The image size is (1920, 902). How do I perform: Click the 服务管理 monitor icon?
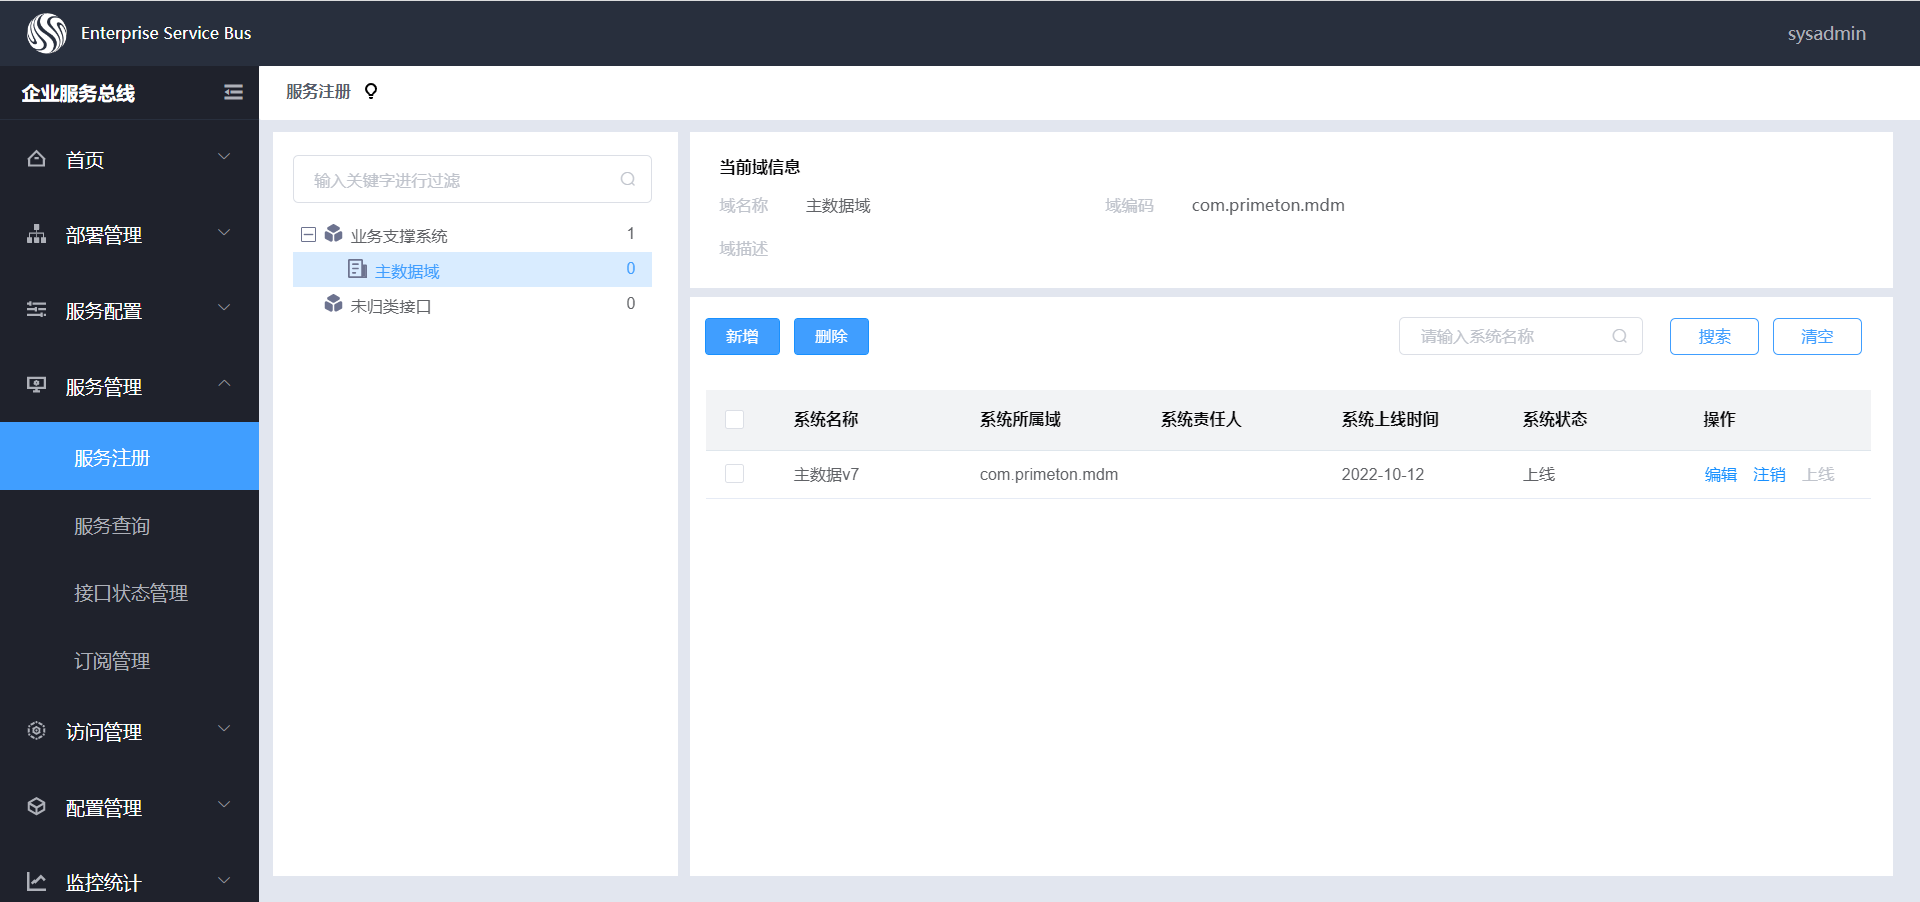[x=37, y=385]
